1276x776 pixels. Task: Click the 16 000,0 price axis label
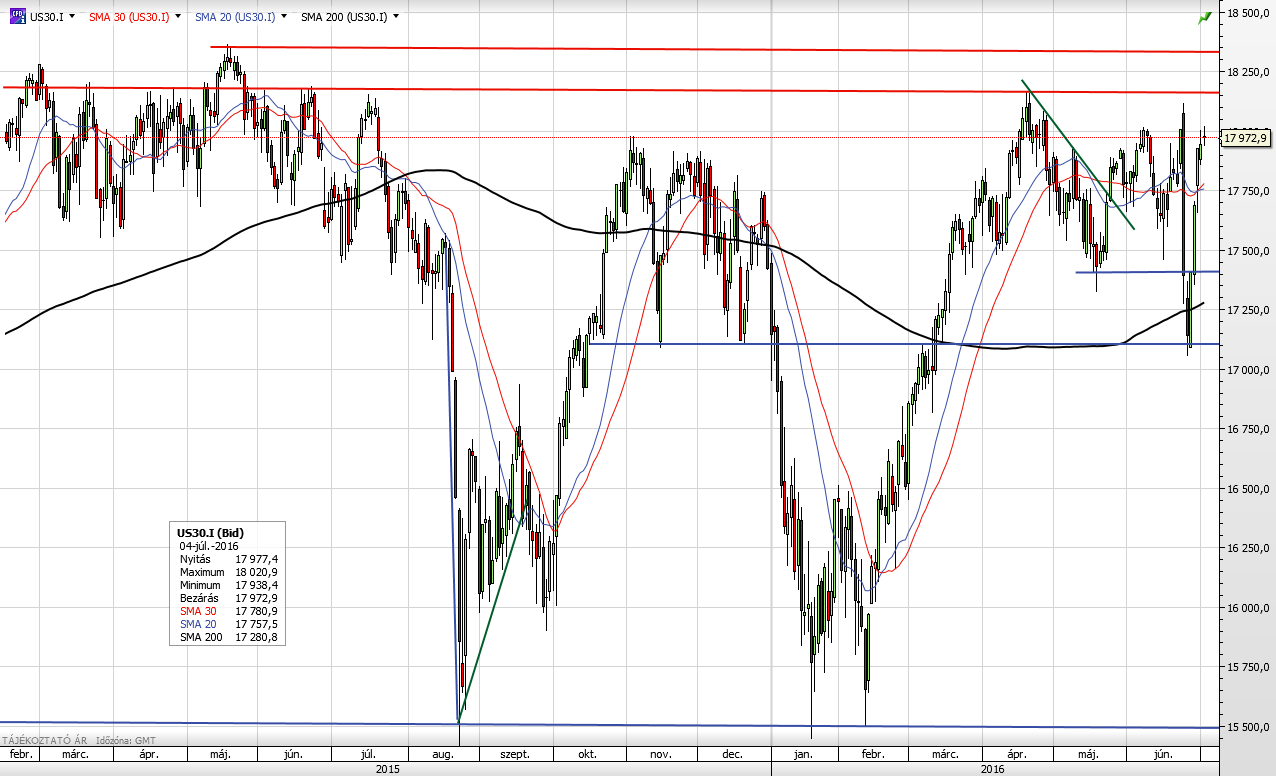[x=1249, y=608]
